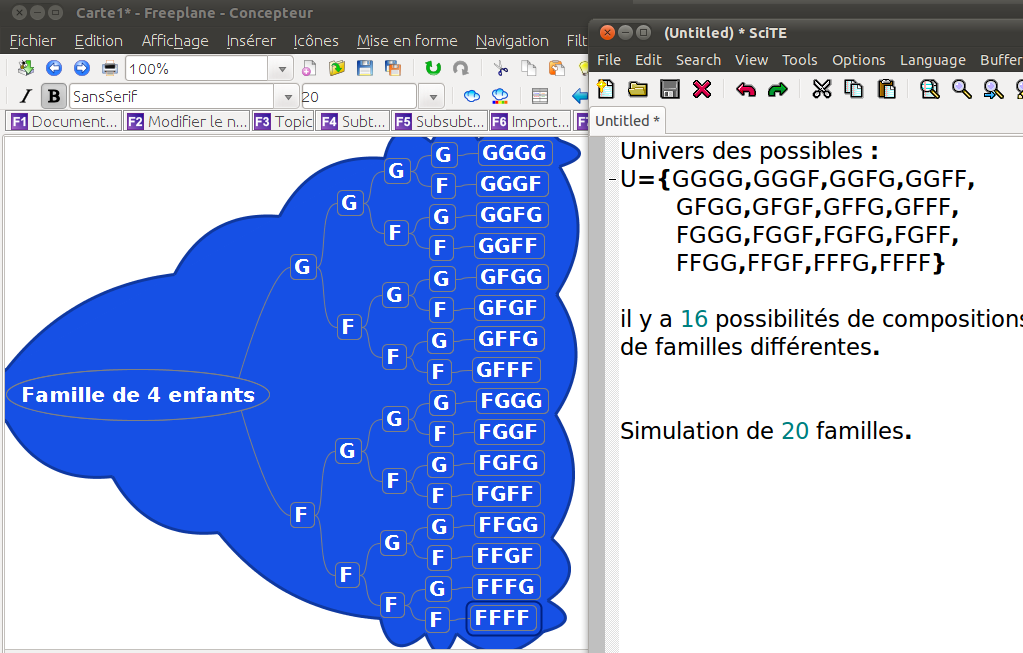This screenshot has width=1023, height=653.
Task: Select the FFFF node in mind map
Action: [503, 618]
